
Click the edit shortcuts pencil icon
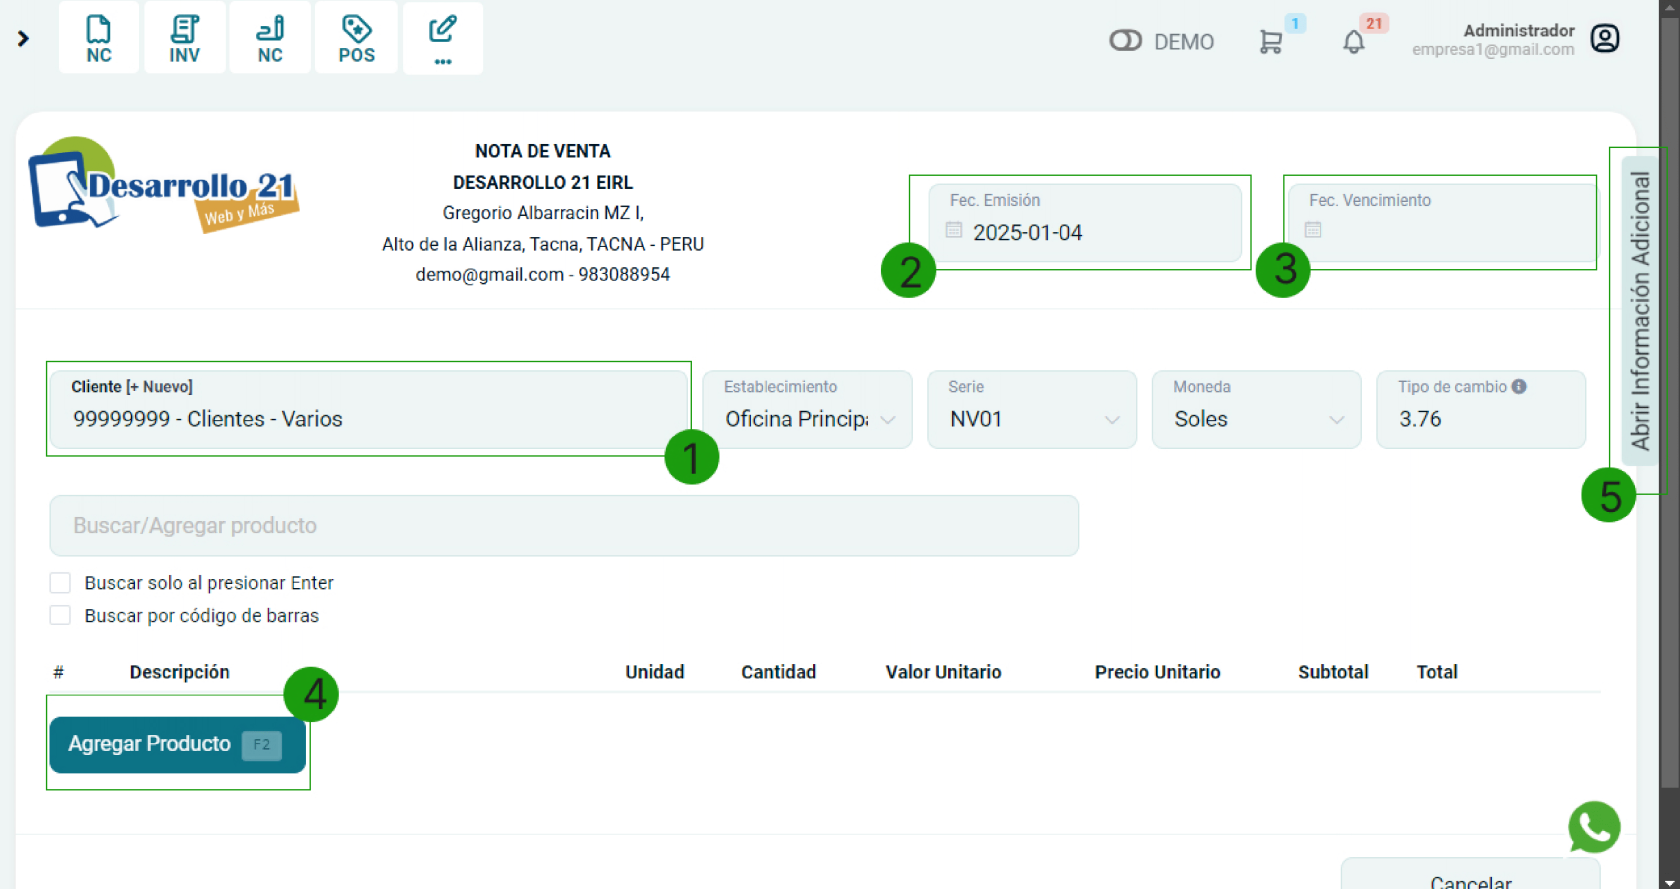(x=442, y=39)
